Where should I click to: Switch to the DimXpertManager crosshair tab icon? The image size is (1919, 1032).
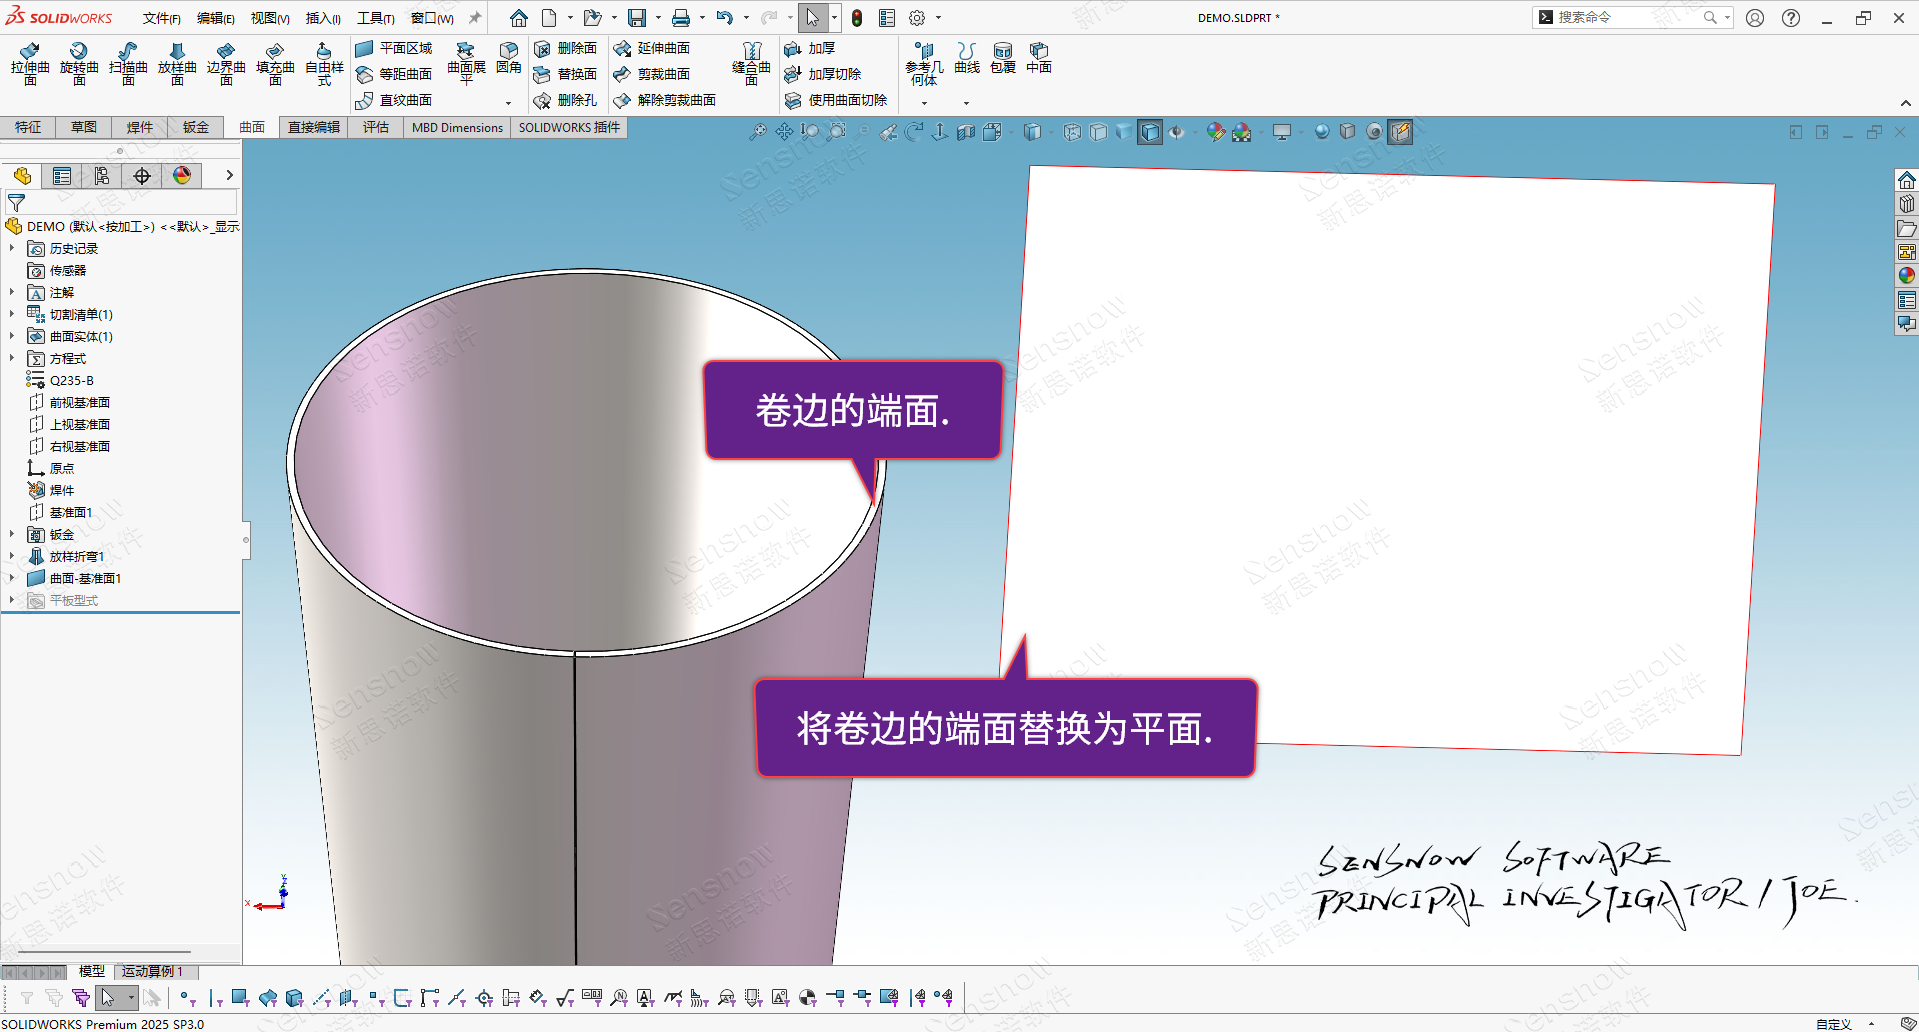[142, 176]
